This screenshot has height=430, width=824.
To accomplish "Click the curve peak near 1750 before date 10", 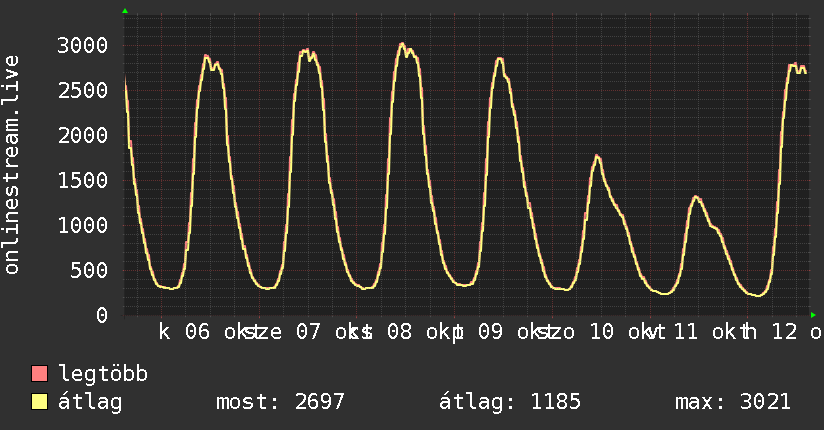I will (597, 156).
